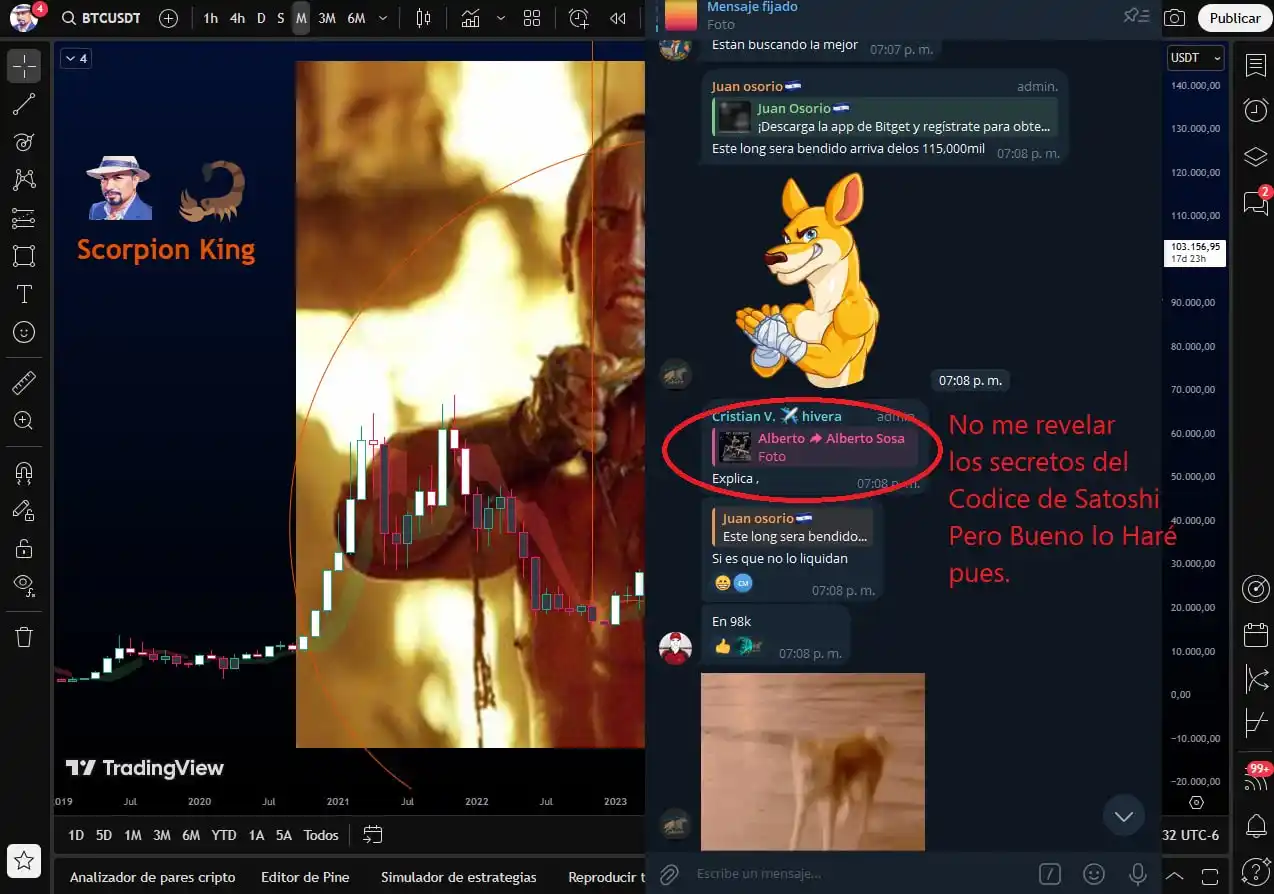Toggle the chart fullscreen frame icon
Screen dimensions: 1274x894
tap(1212, 875)
